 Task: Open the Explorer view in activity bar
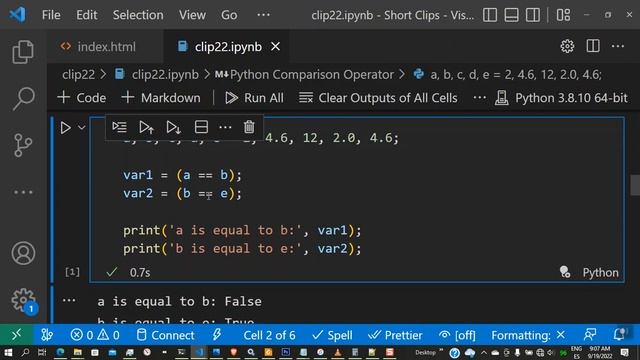[23, 52]
